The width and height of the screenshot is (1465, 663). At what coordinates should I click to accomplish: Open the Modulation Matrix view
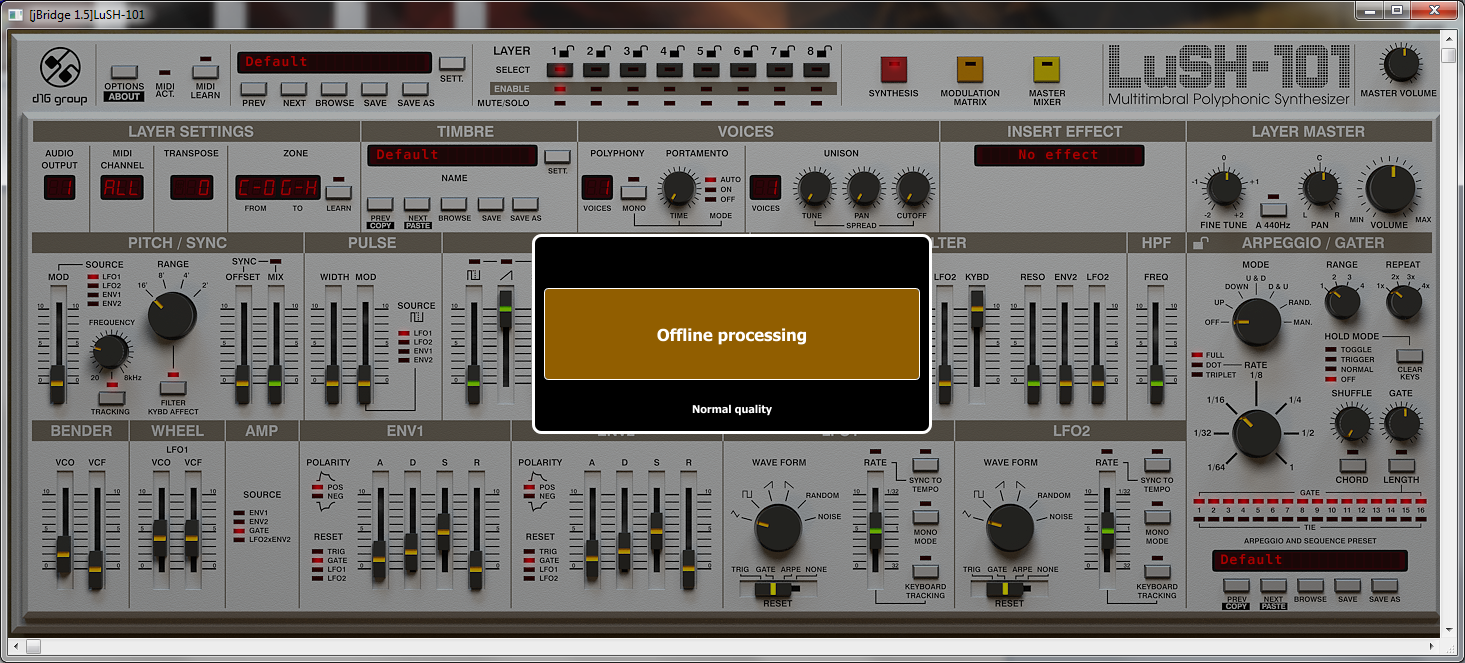970,69
